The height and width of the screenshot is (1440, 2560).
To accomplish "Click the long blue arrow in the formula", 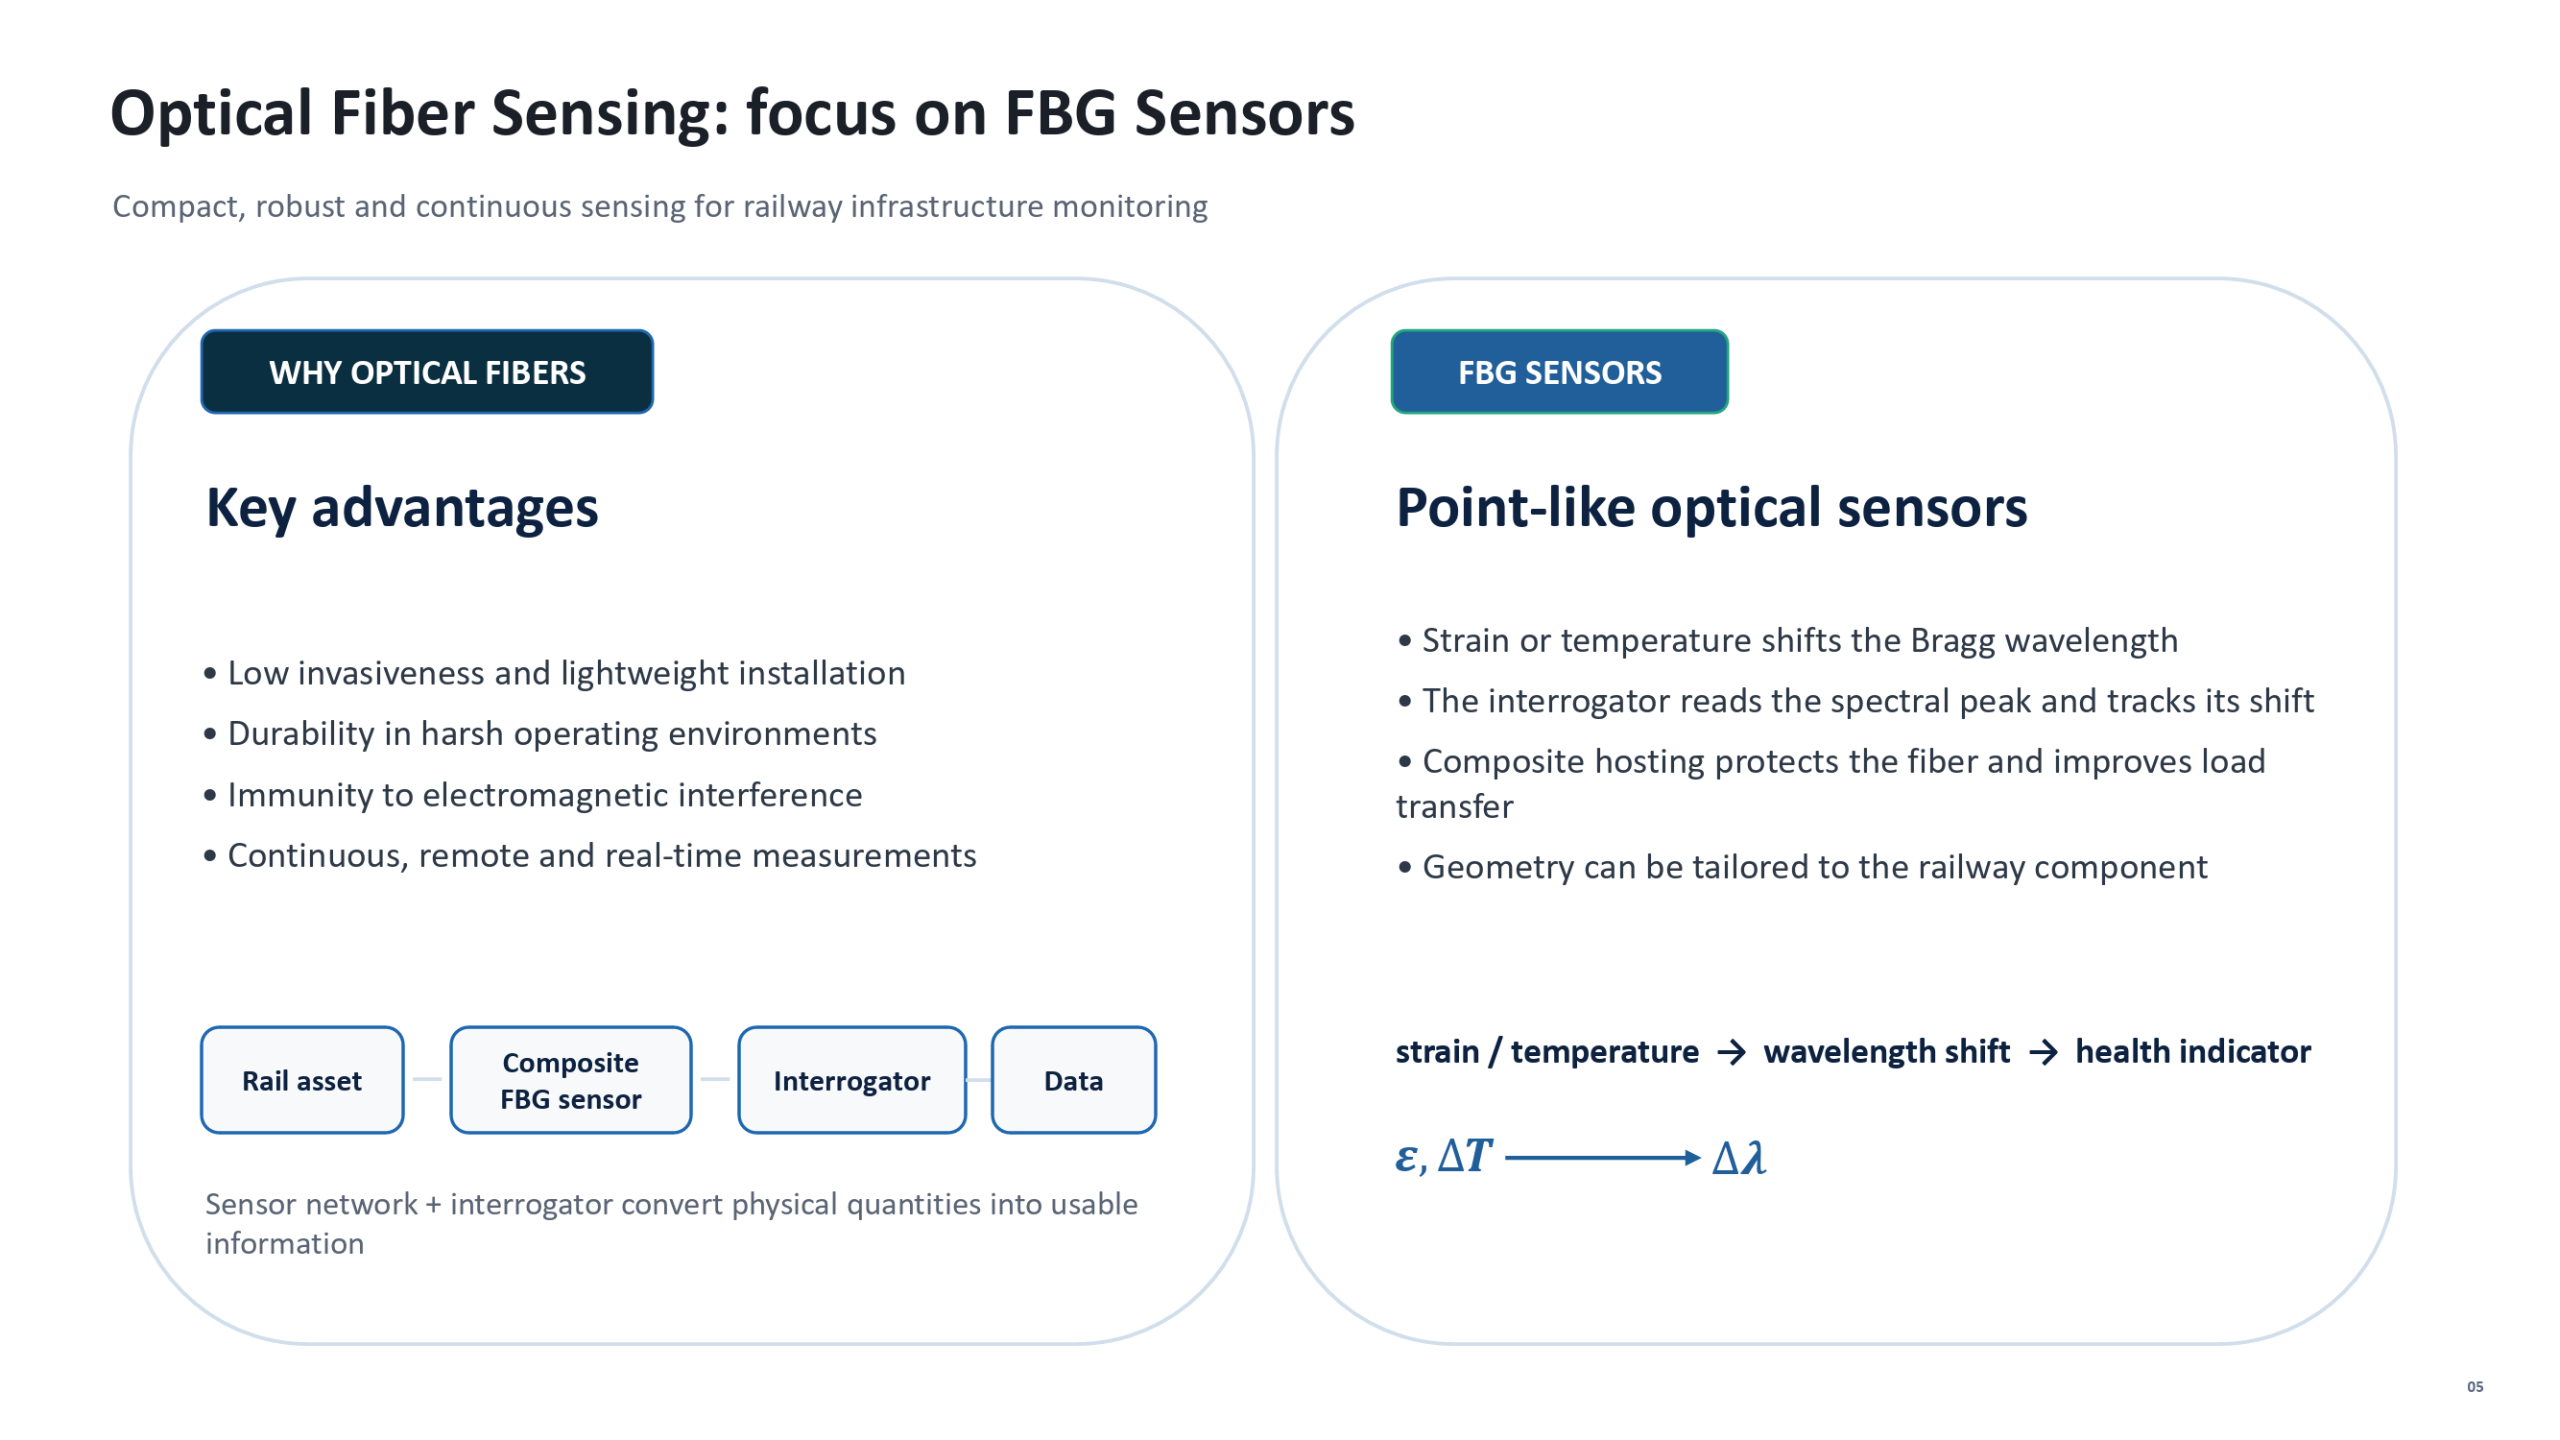I will point(1602,1158).
